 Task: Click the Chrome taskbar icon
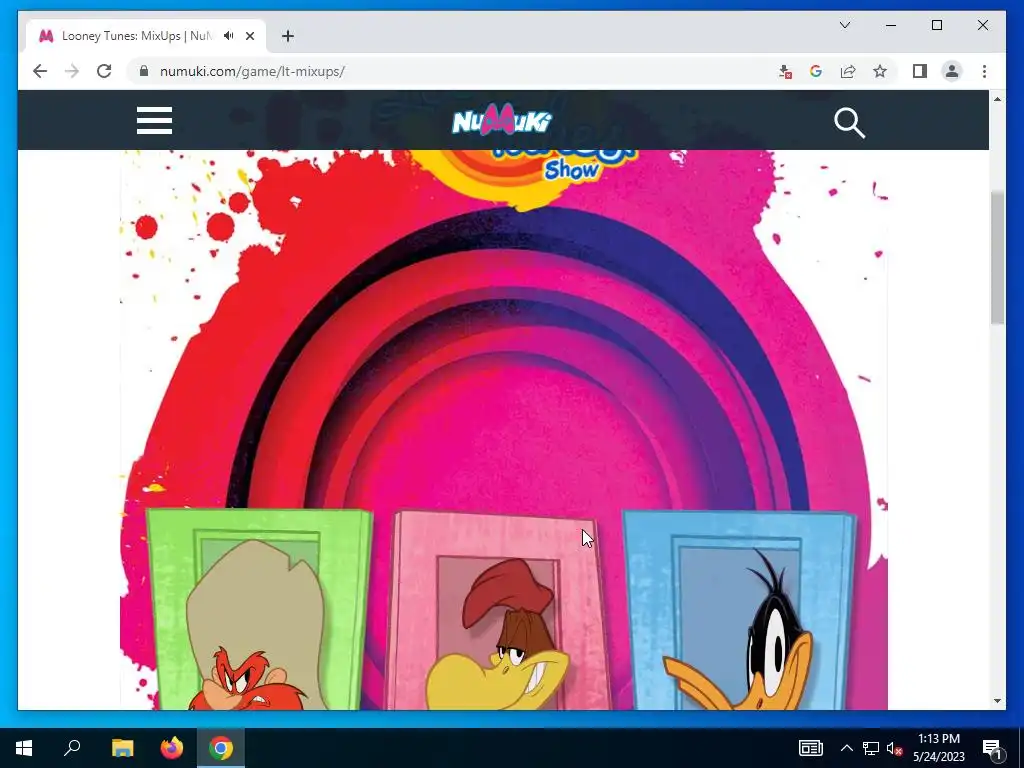point(221,748)
